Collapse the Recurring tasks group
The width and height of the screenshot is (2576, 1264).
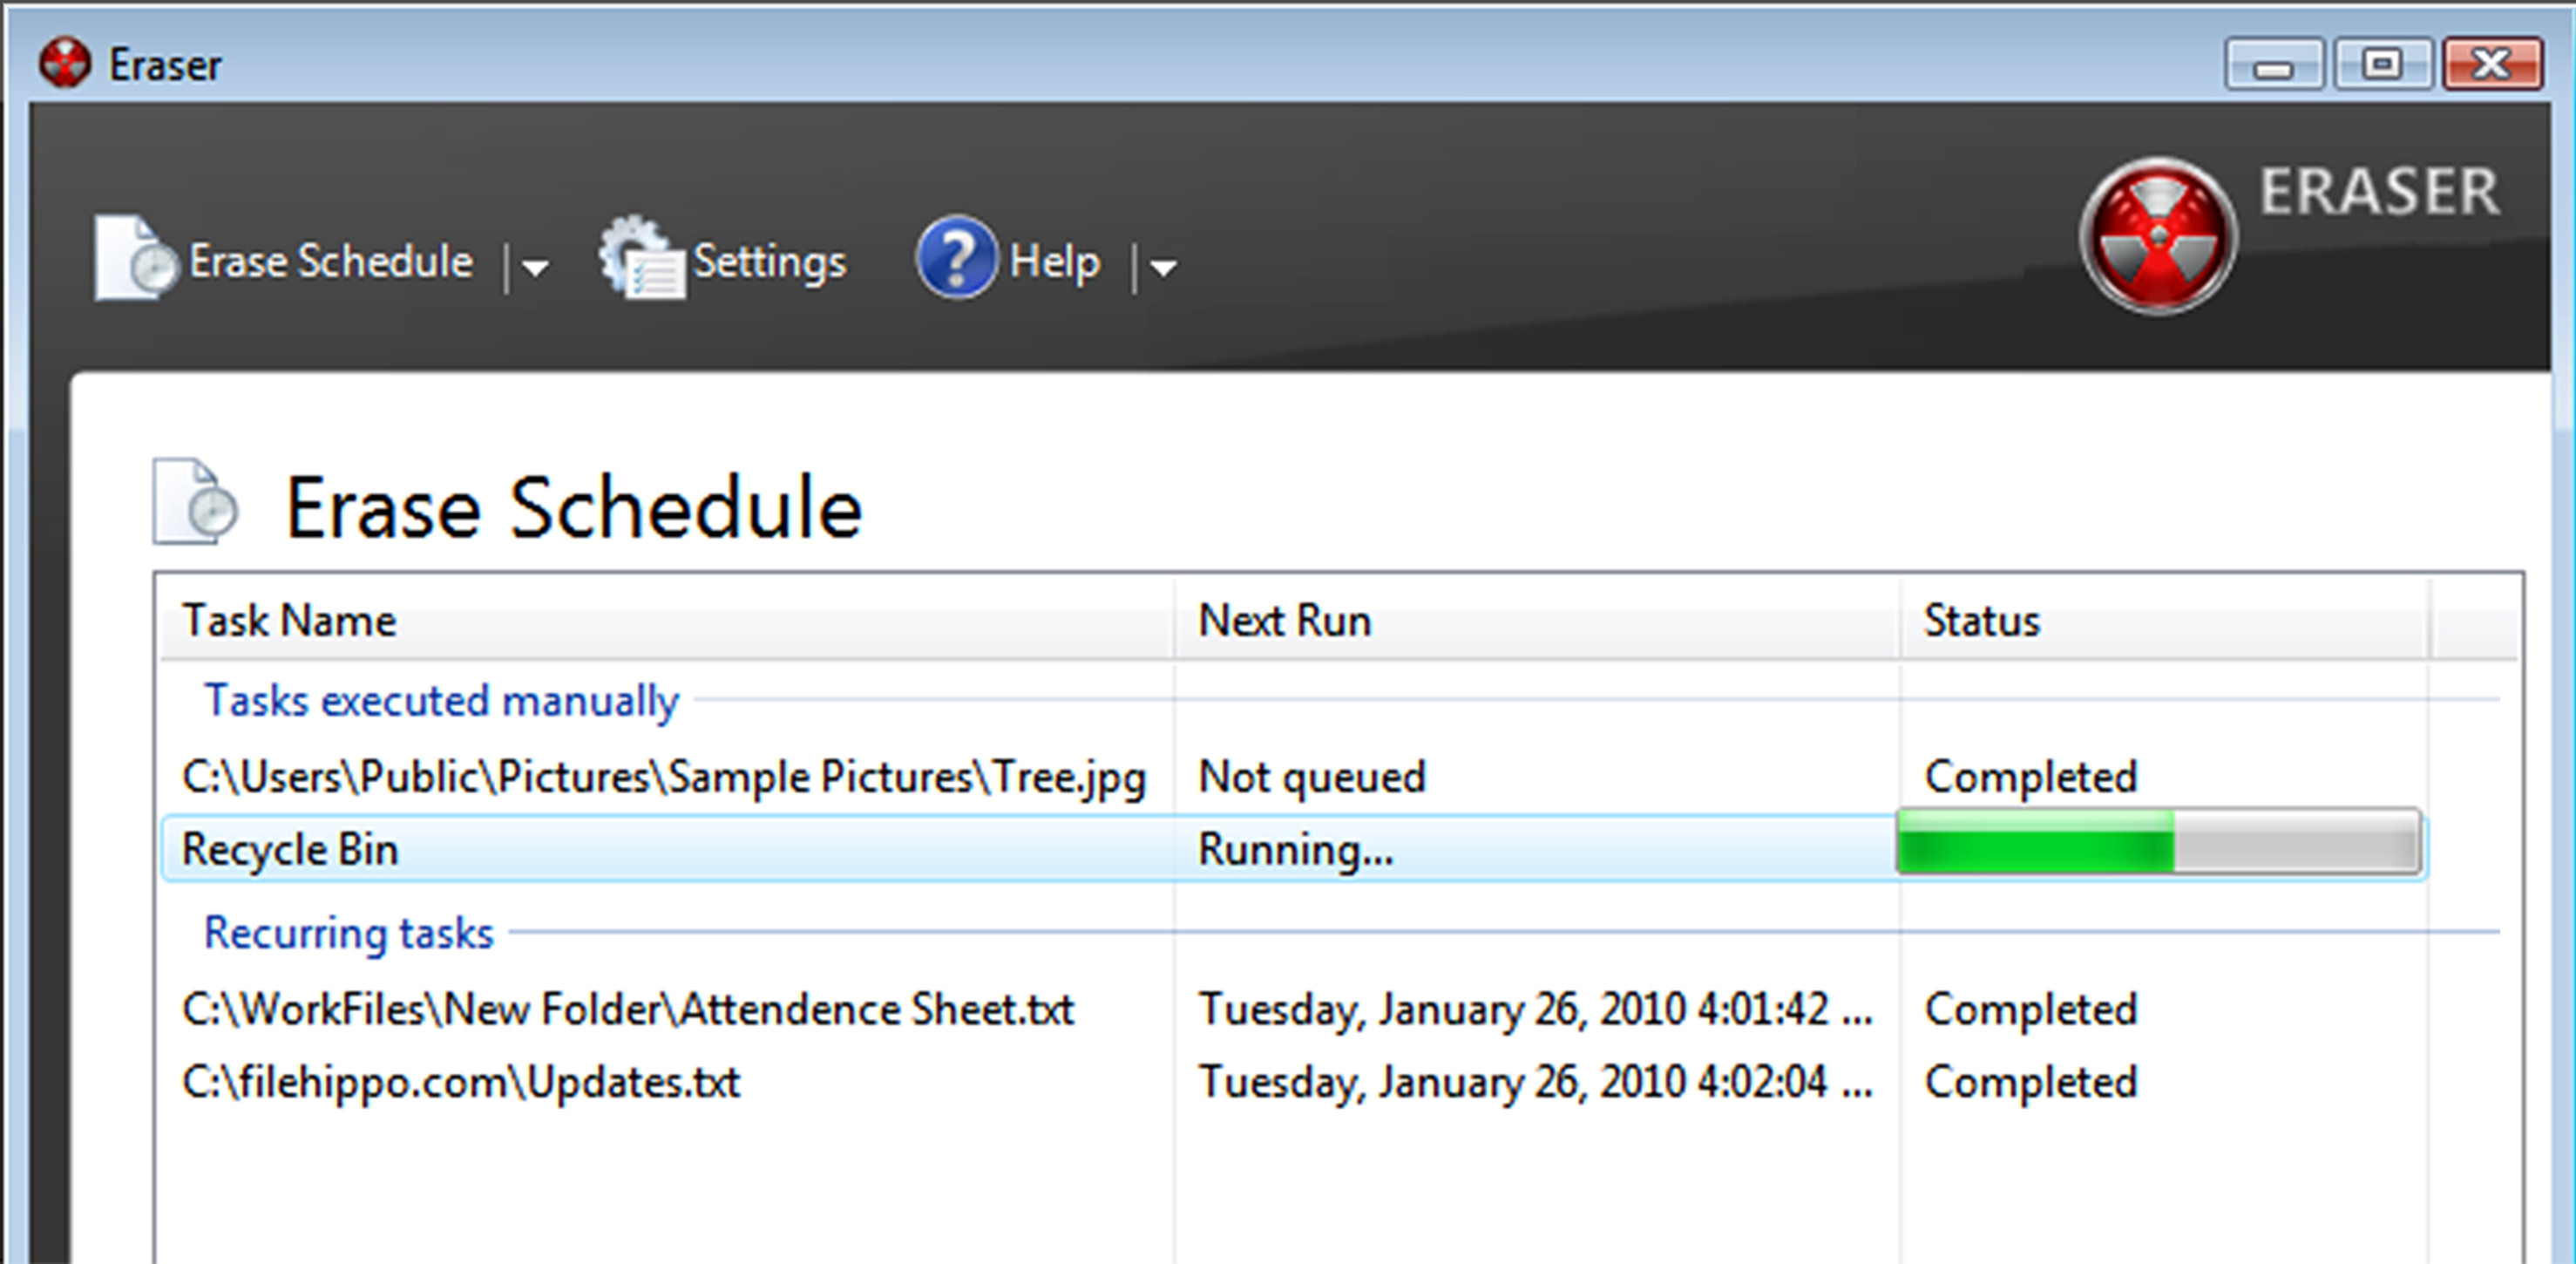click(x=348, y=932)
